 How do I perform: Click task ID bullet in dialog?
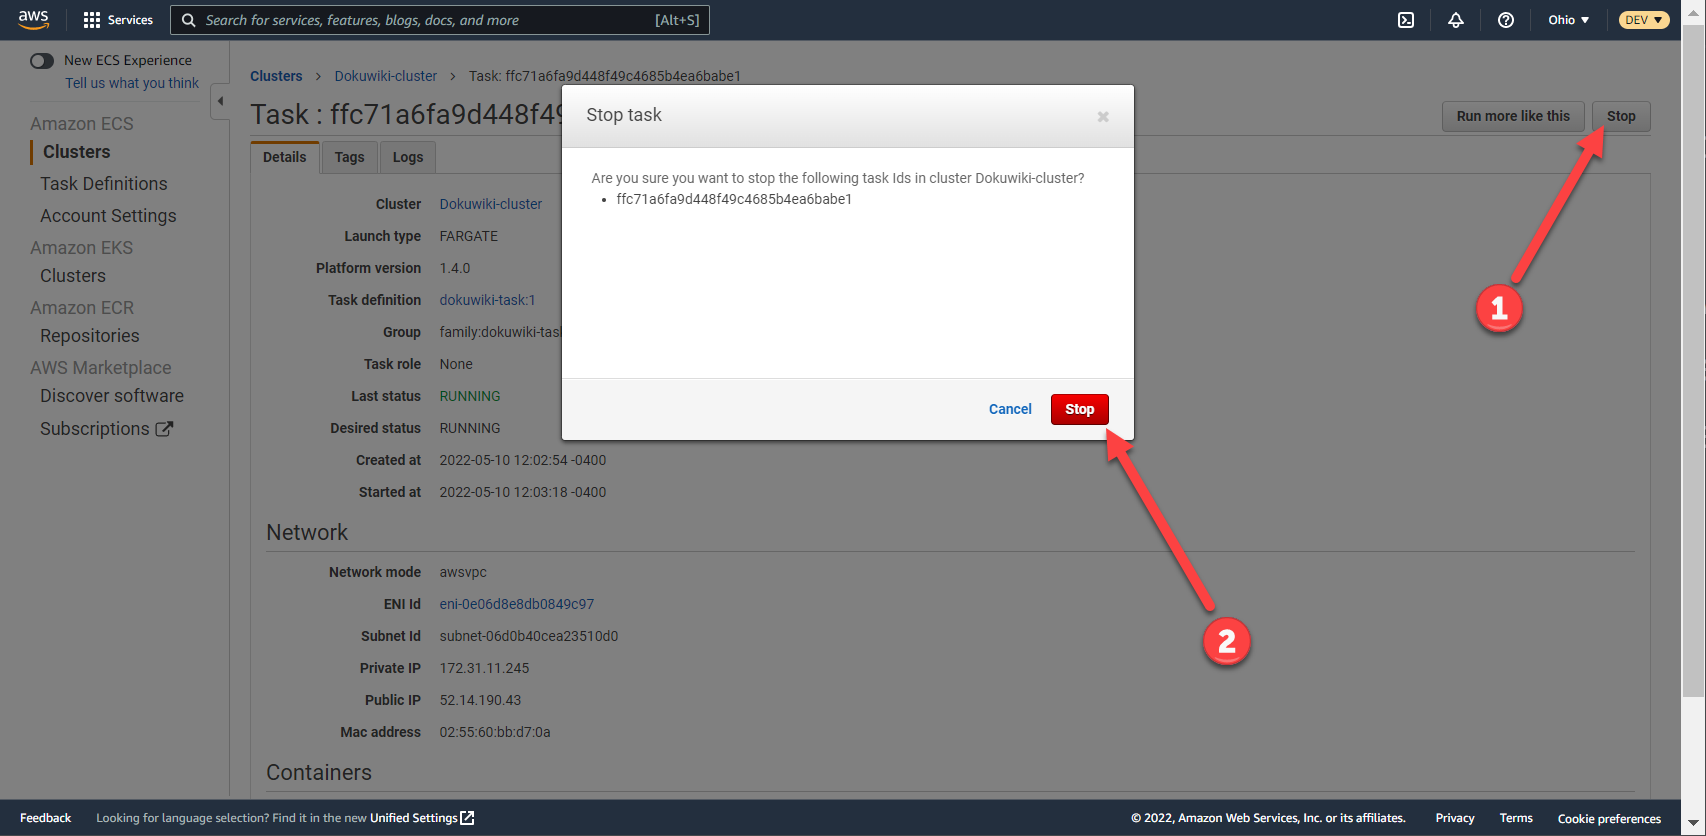coord(734,199)
